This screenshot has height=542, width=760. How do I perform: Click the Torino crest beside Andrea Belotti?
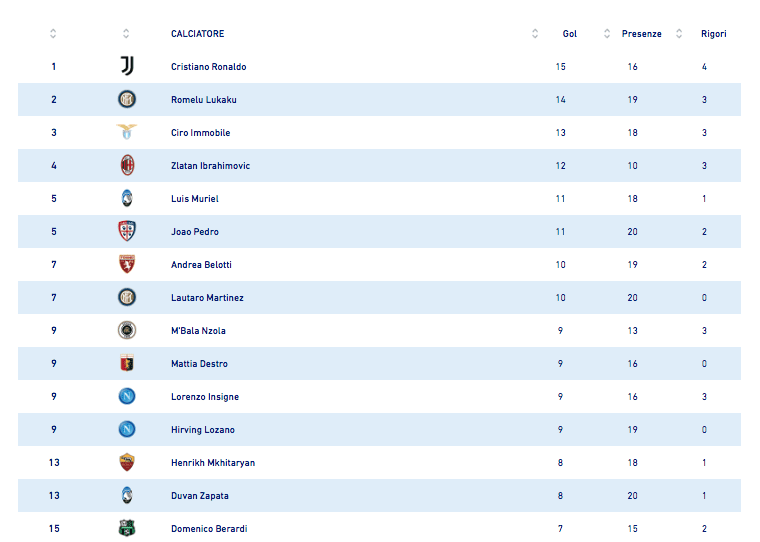coord(126,264)
